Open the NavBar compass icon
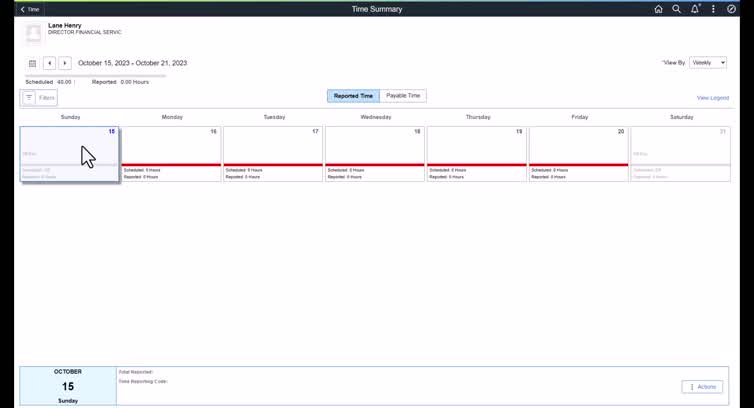Image resolution: width=754 pixels, height=408 pixels. click(731, 9)
